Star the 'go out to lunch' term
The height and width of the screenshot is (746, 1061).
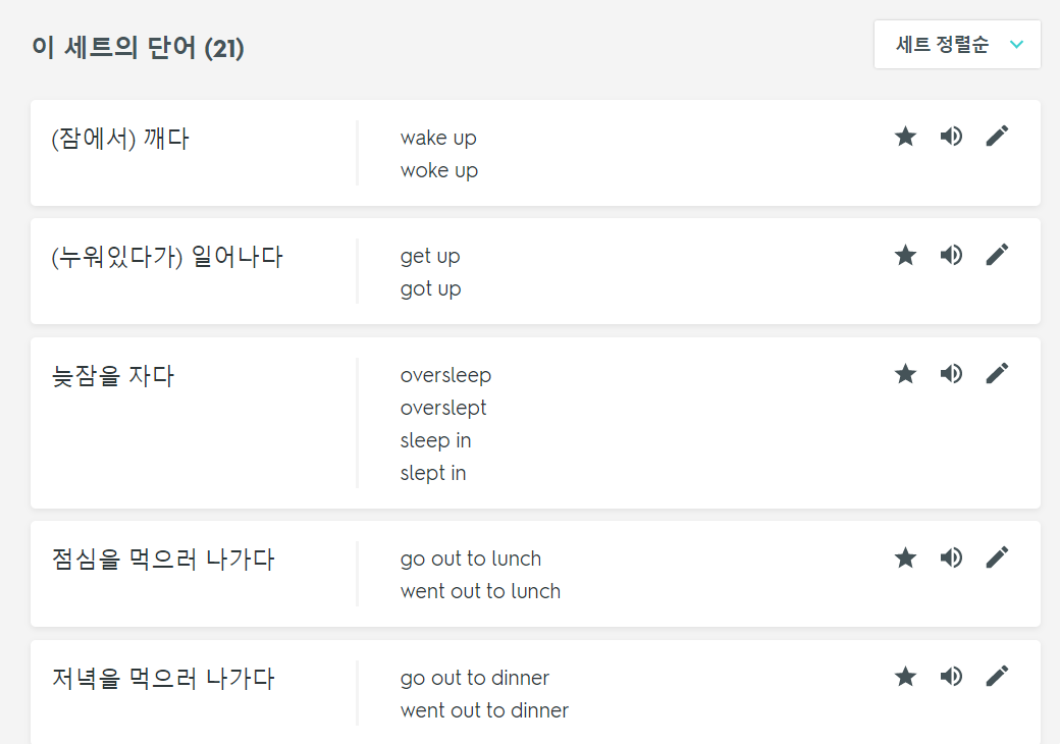905,558
